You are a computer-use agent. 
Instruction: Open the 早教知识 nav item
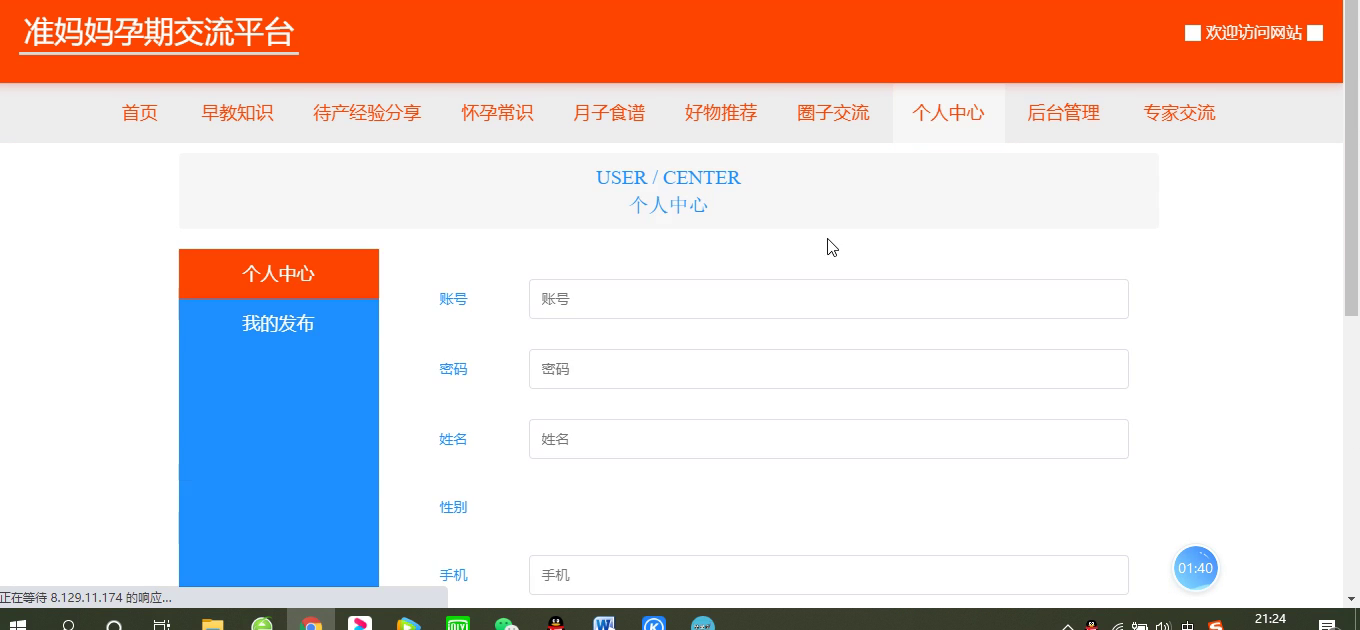click(237, 113)
